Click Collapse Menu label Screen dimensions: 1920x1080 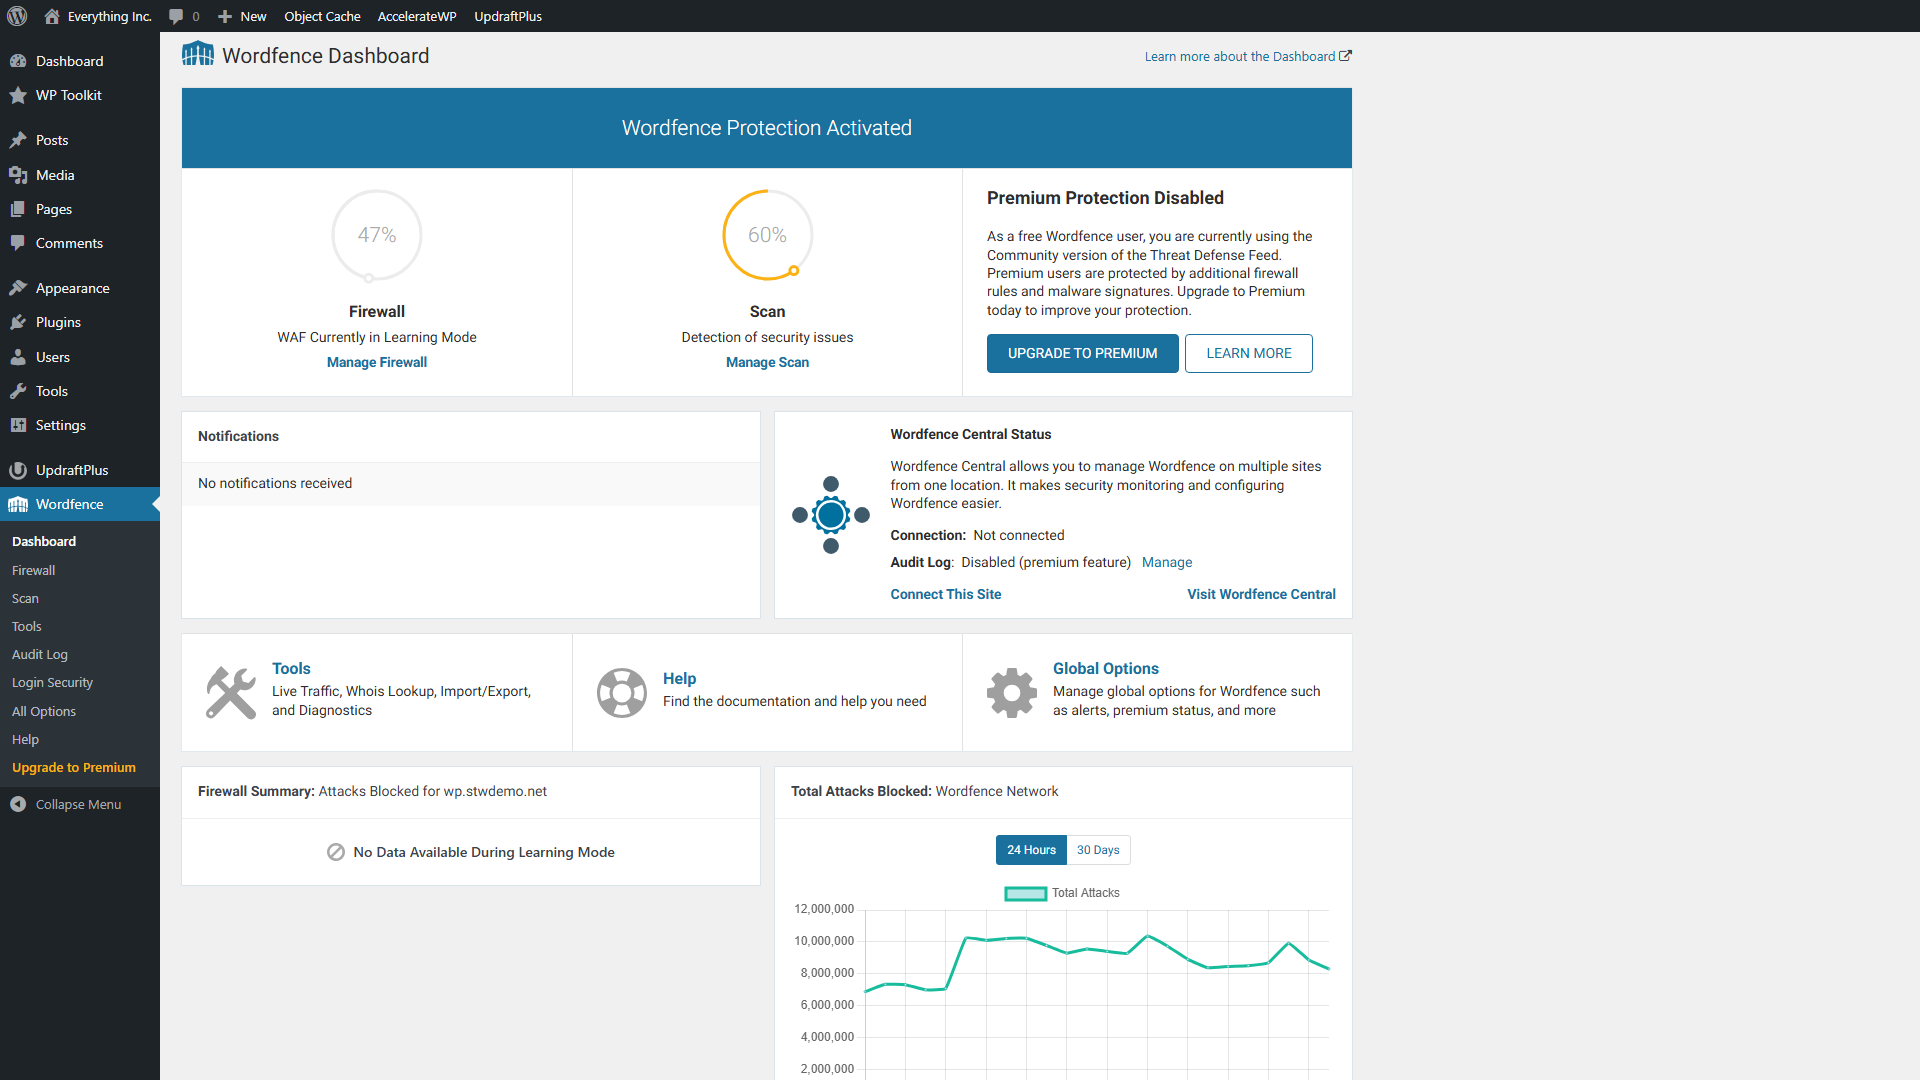78,804
